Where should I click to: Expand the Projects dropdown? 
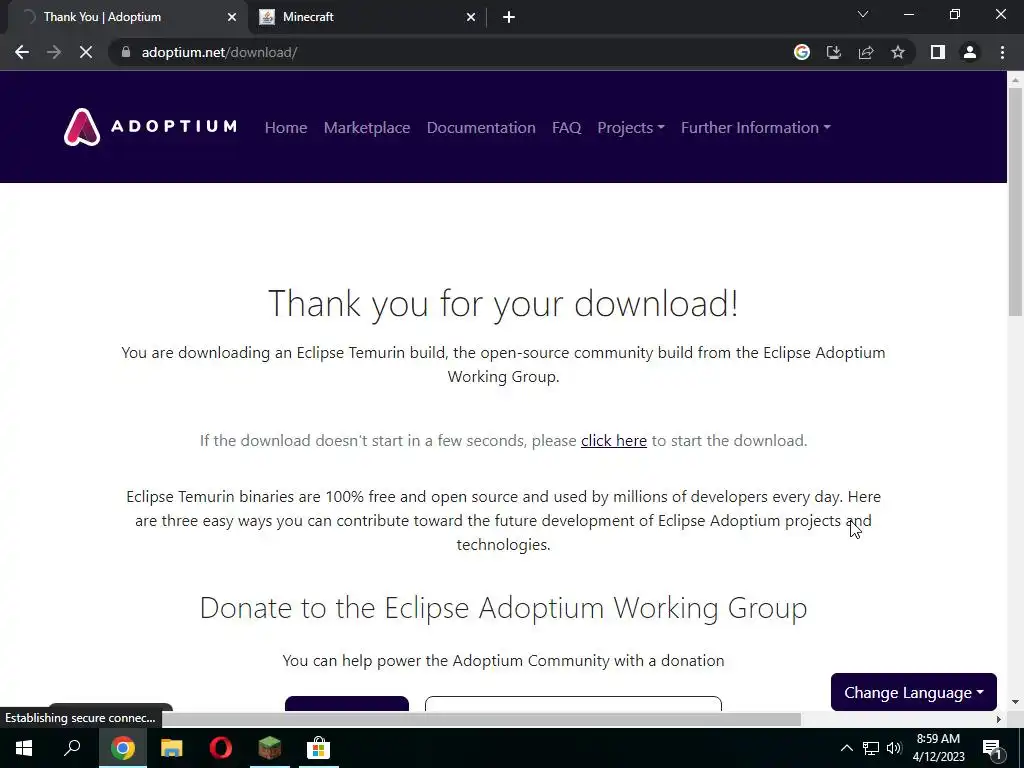(x=631, y=127)
